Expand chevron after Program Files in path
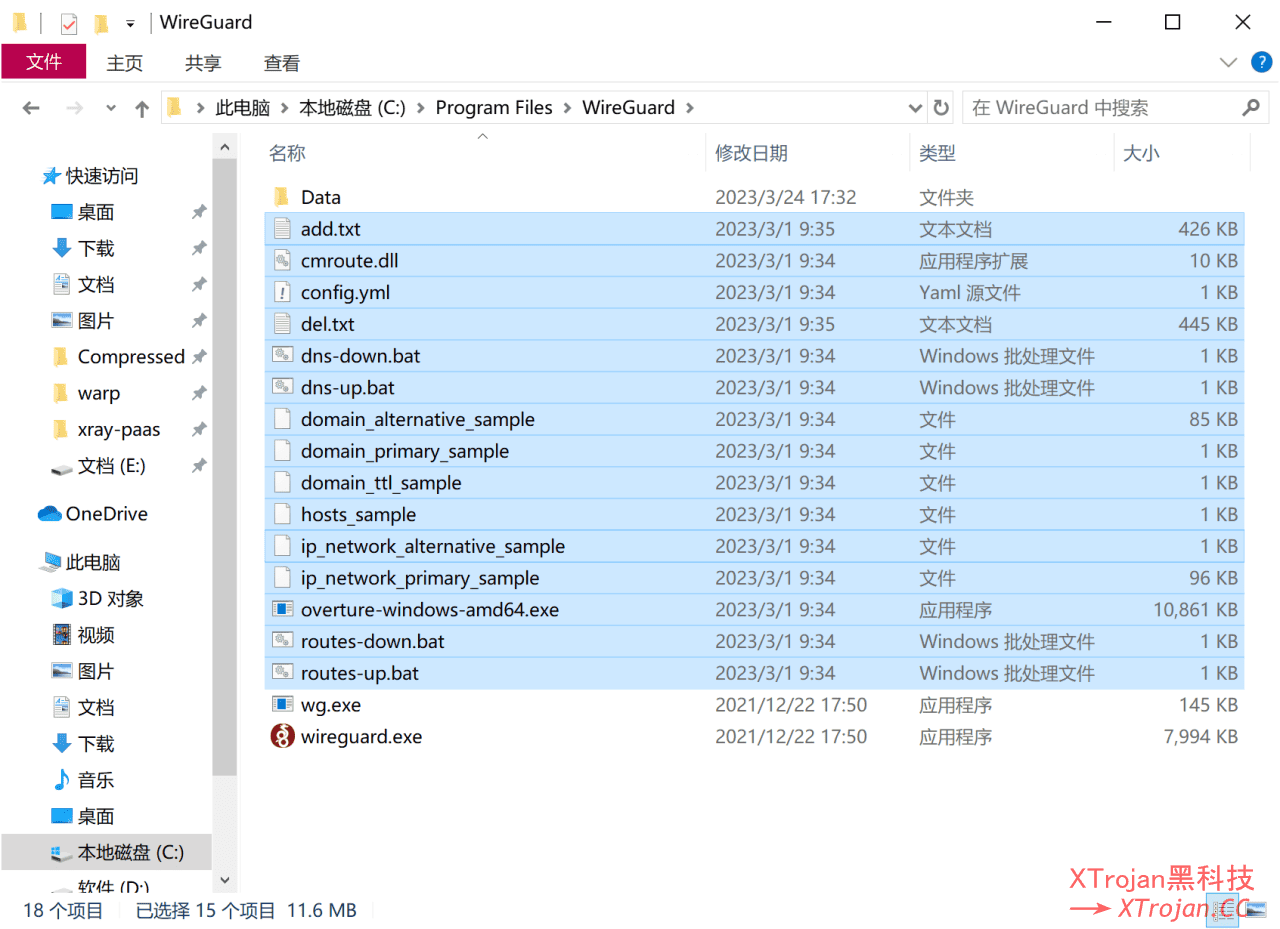The width and height of the screenshot is (1280, 929). [567, 108]
